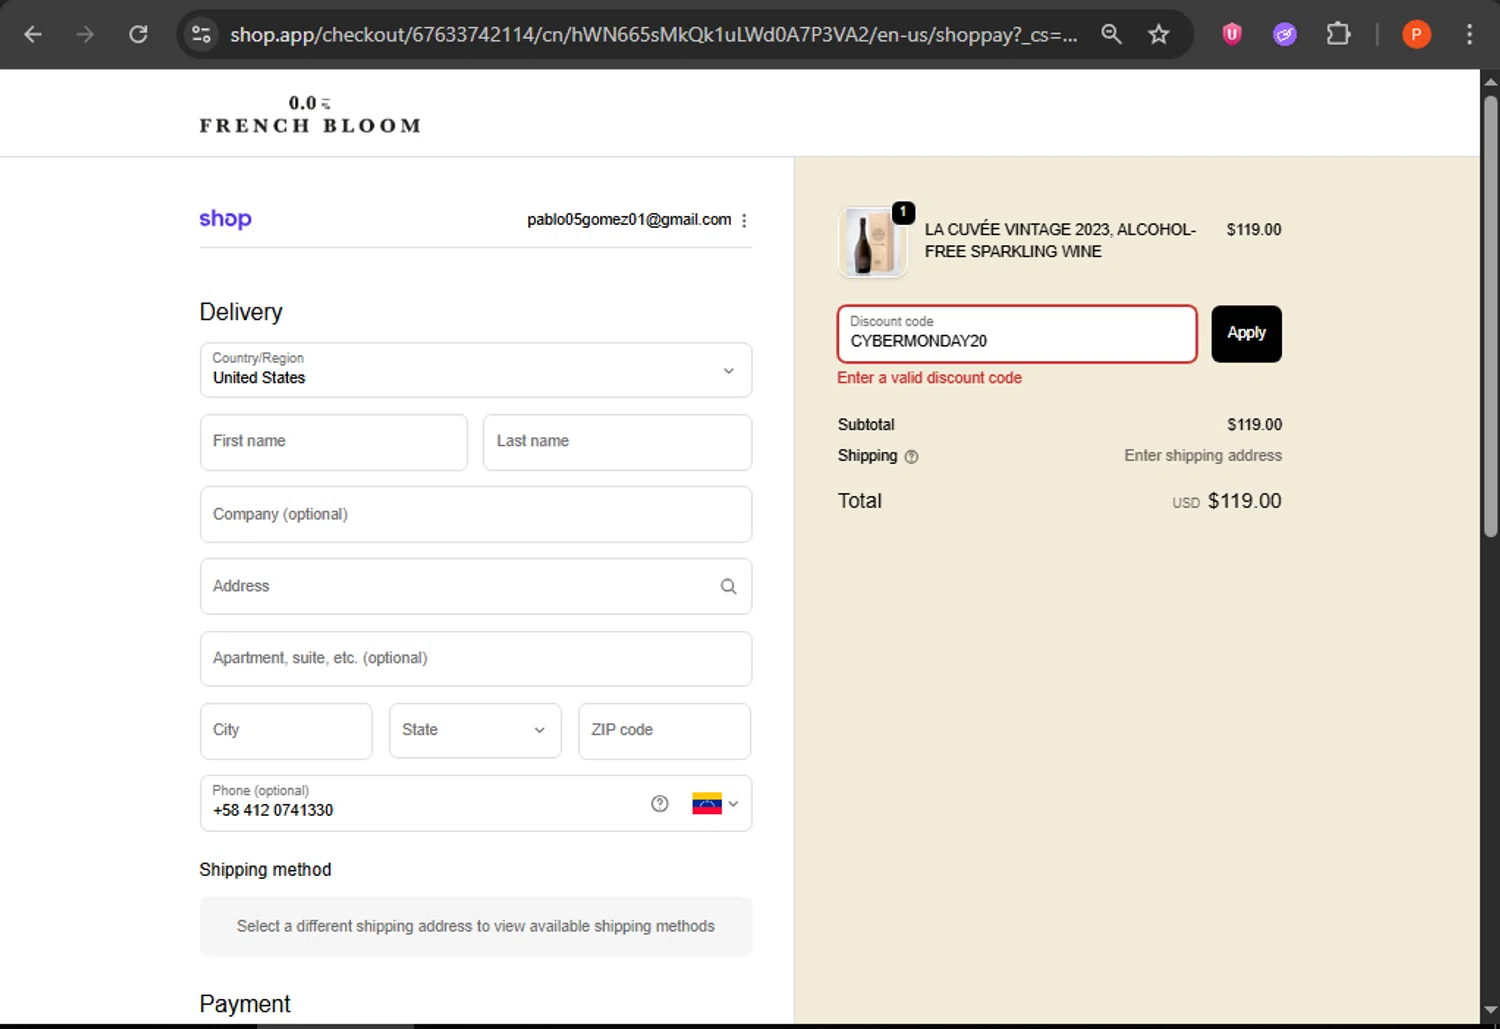Click the 'Enter a valid discount code' error
Screen dimensions: 1500x1029
click(x=929, y=378)
